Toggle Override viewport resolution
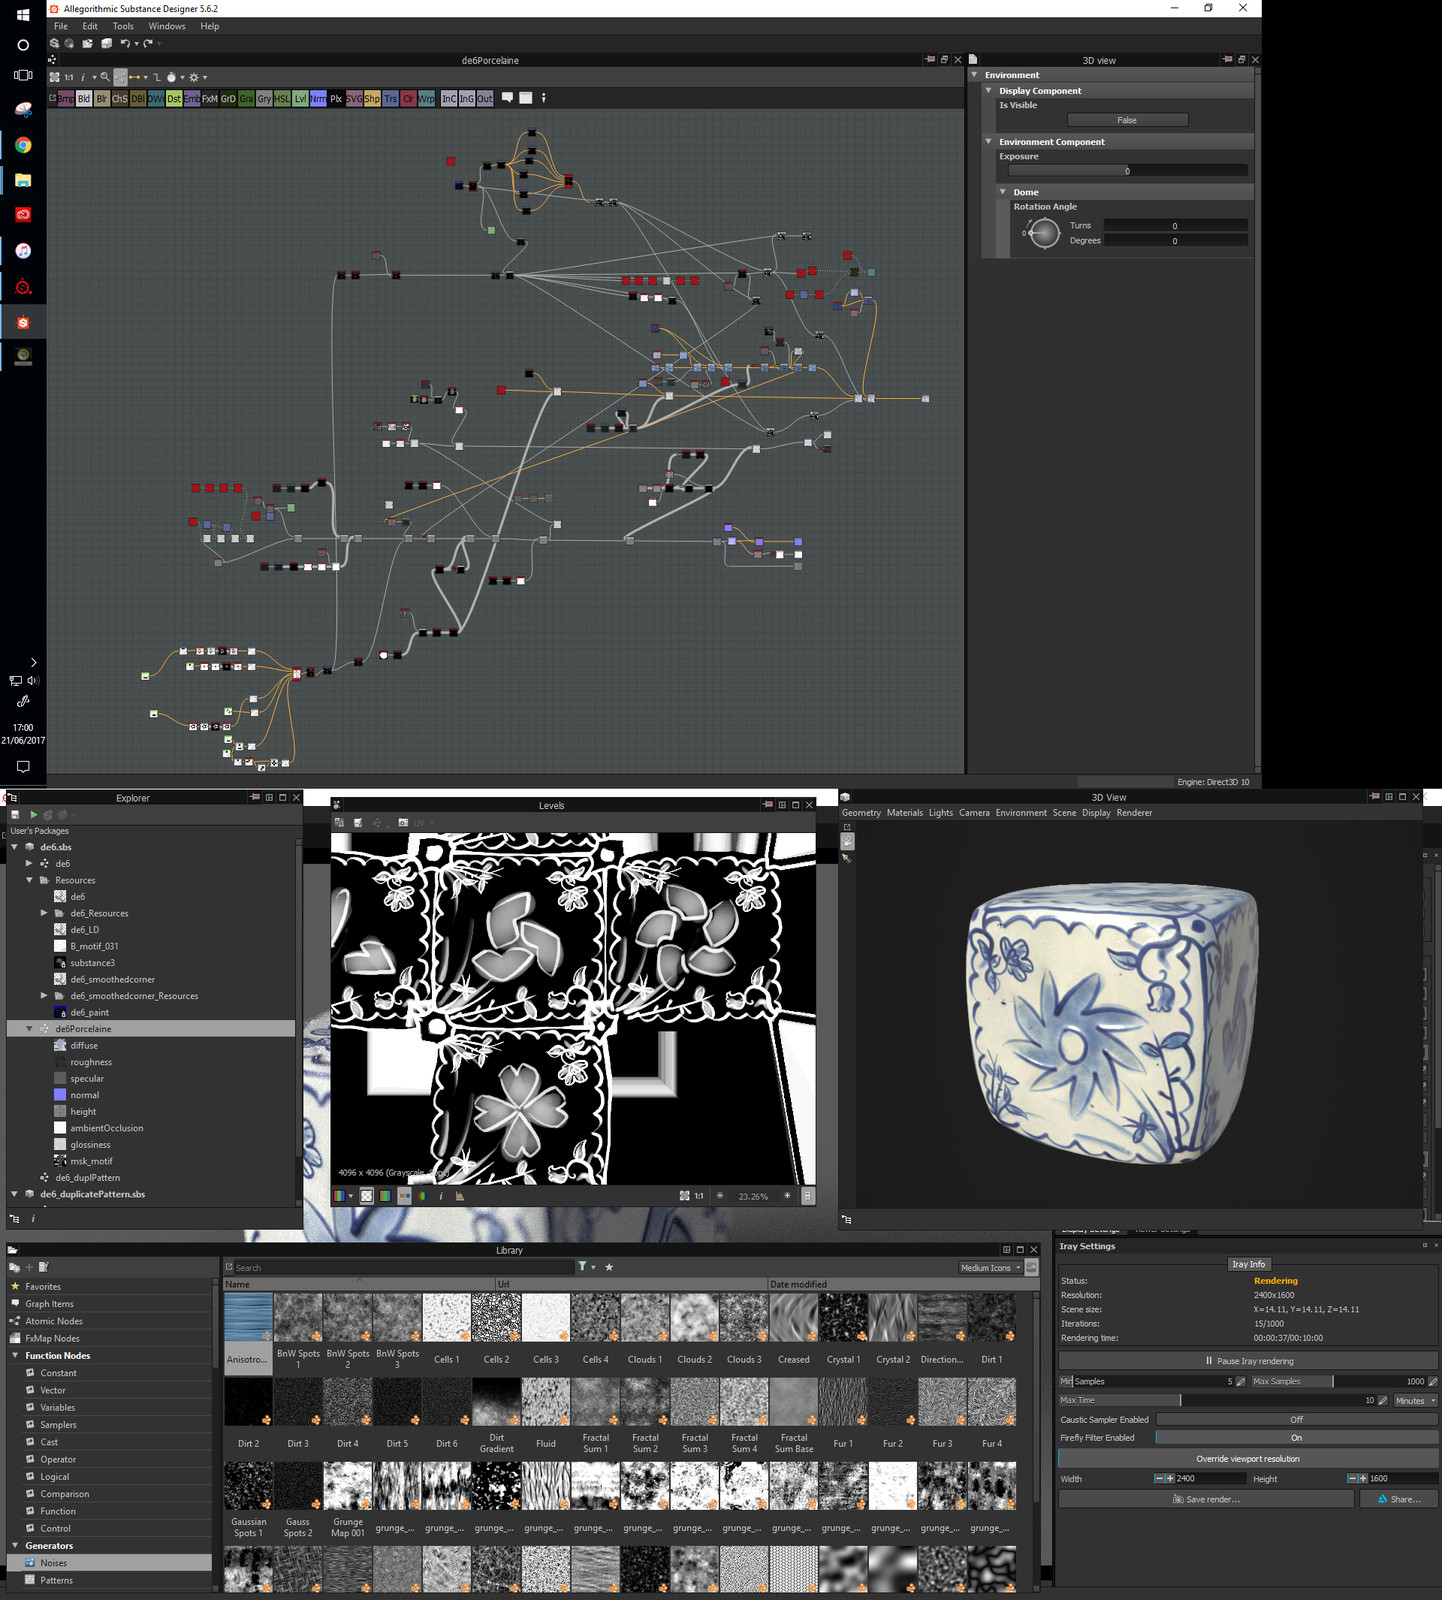The height and width of the screenshot is (1600, 1442). 1248,1459
